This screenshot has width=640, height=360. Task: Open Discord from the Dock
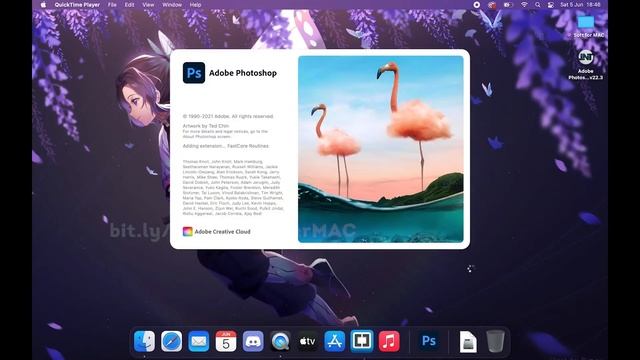253,341
